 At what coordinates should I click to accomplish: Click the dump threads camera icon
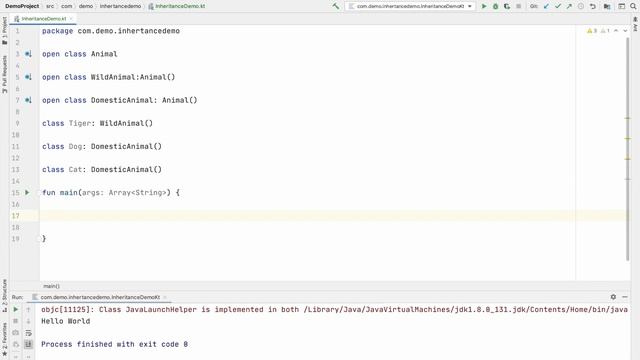tap(16, 333)
